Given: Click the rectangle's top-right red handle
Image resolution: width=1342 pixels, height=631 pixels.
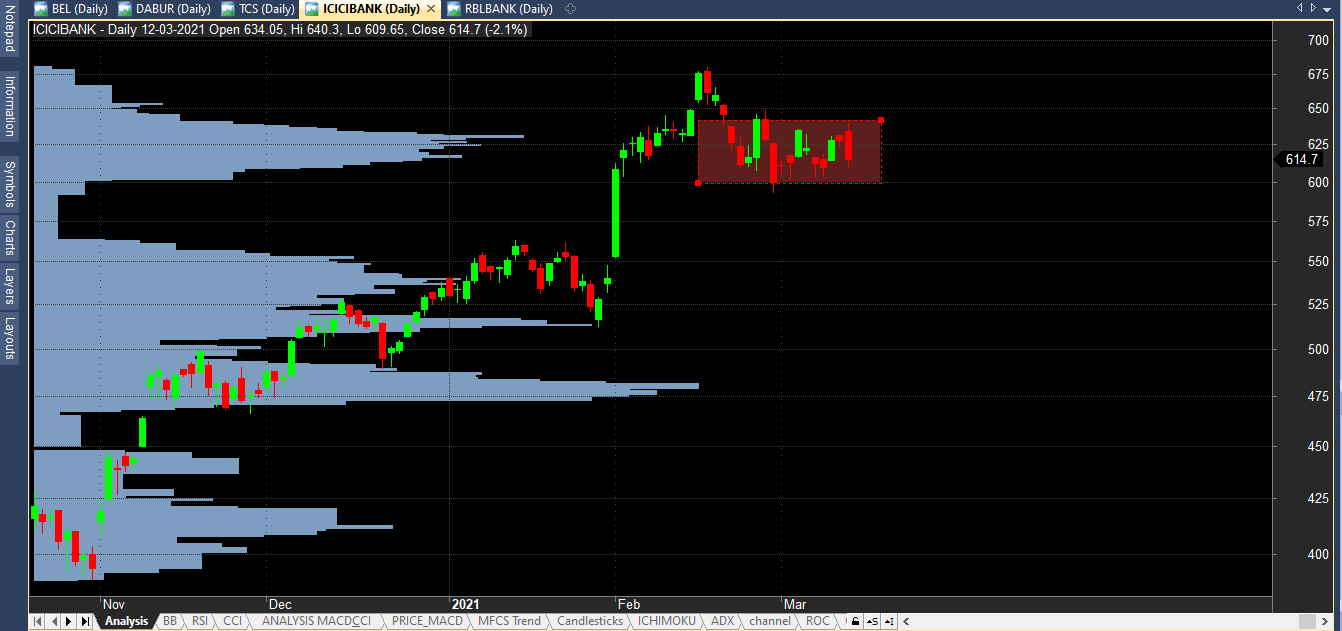Looking at the screenshot, I should click(x=881, y=120).
